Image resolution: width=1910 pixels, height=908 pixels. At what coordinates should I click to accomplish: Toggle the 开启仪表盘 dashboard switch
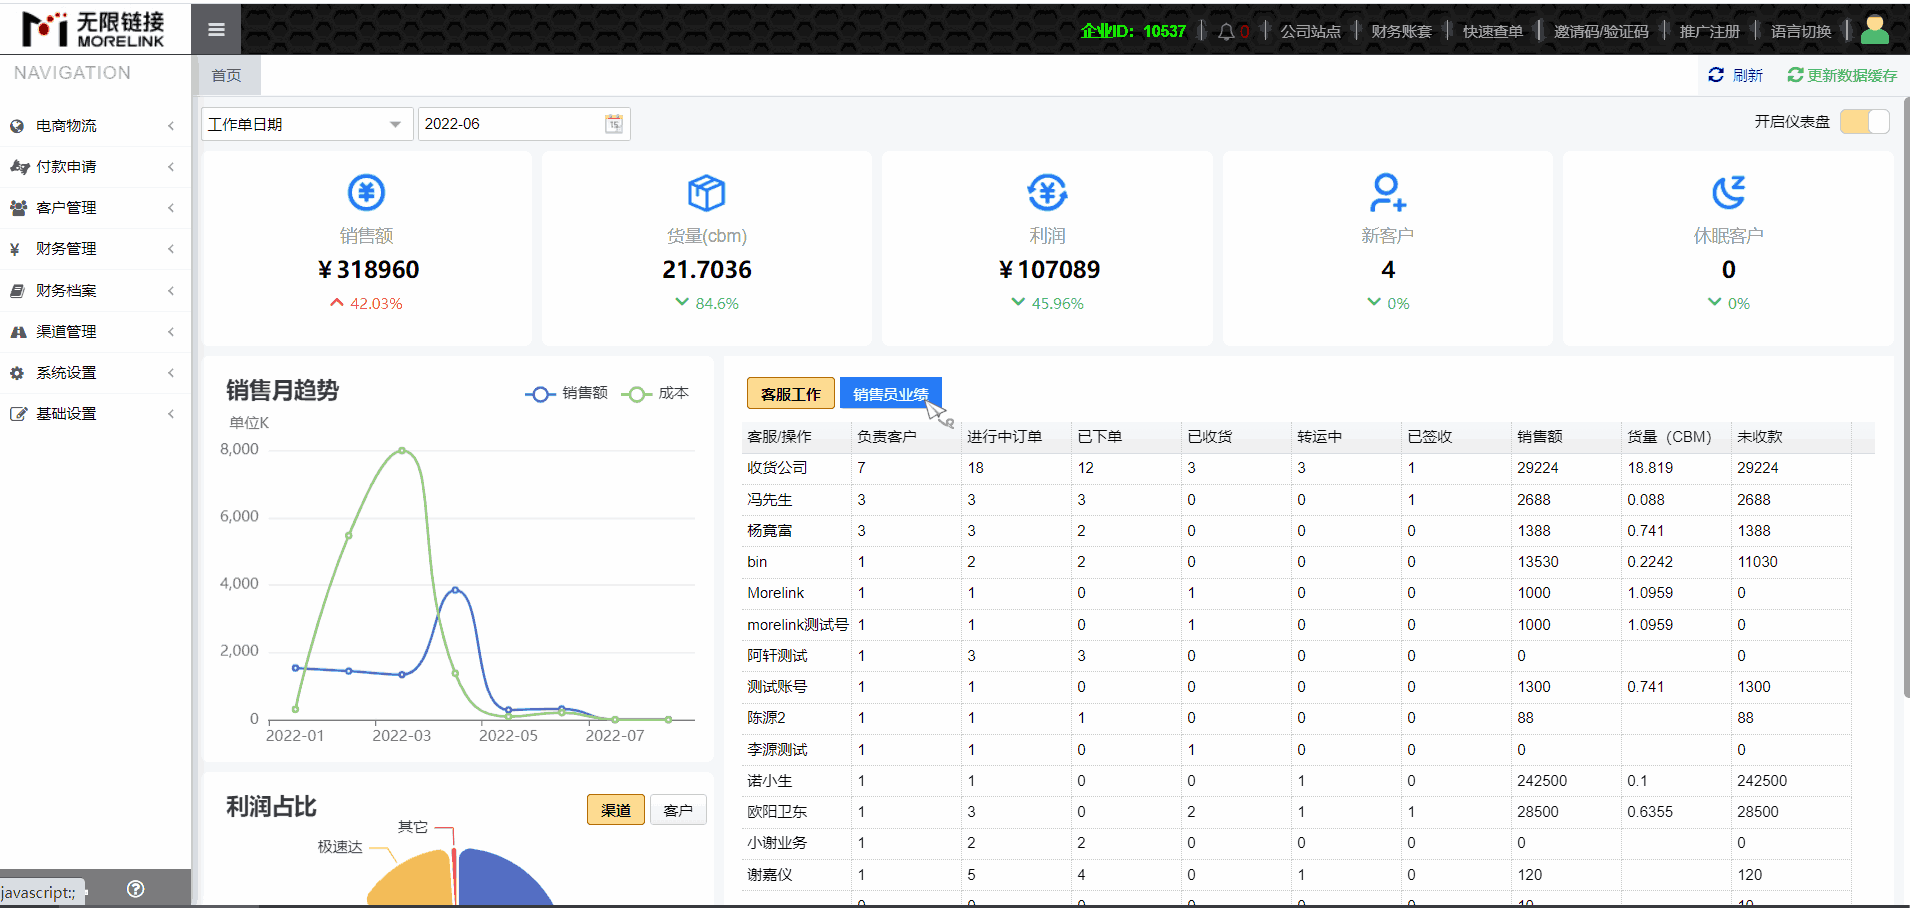click(x=1864, y=122)
